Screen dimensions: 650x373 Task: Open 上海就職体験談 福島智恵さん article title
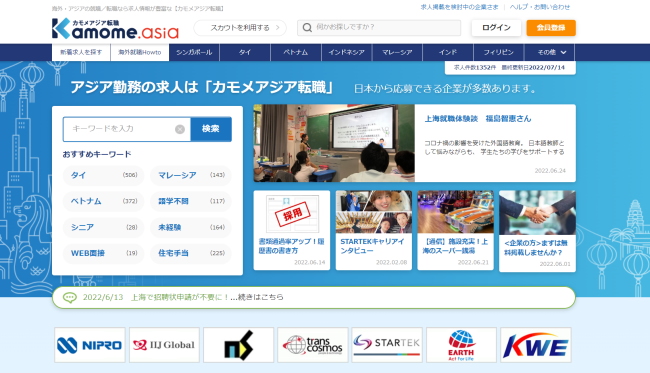[478, 119]
